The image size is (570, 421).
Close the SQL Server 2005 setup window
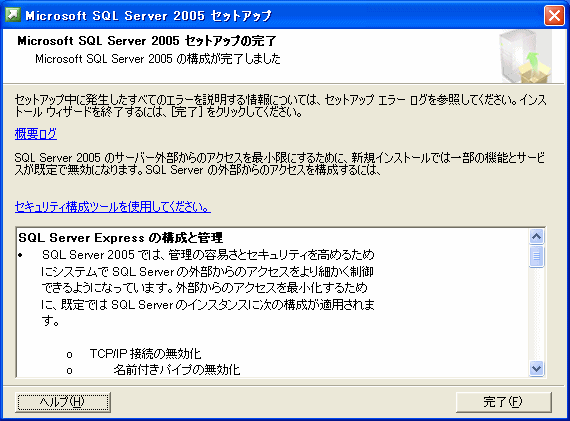pos(554,16)
